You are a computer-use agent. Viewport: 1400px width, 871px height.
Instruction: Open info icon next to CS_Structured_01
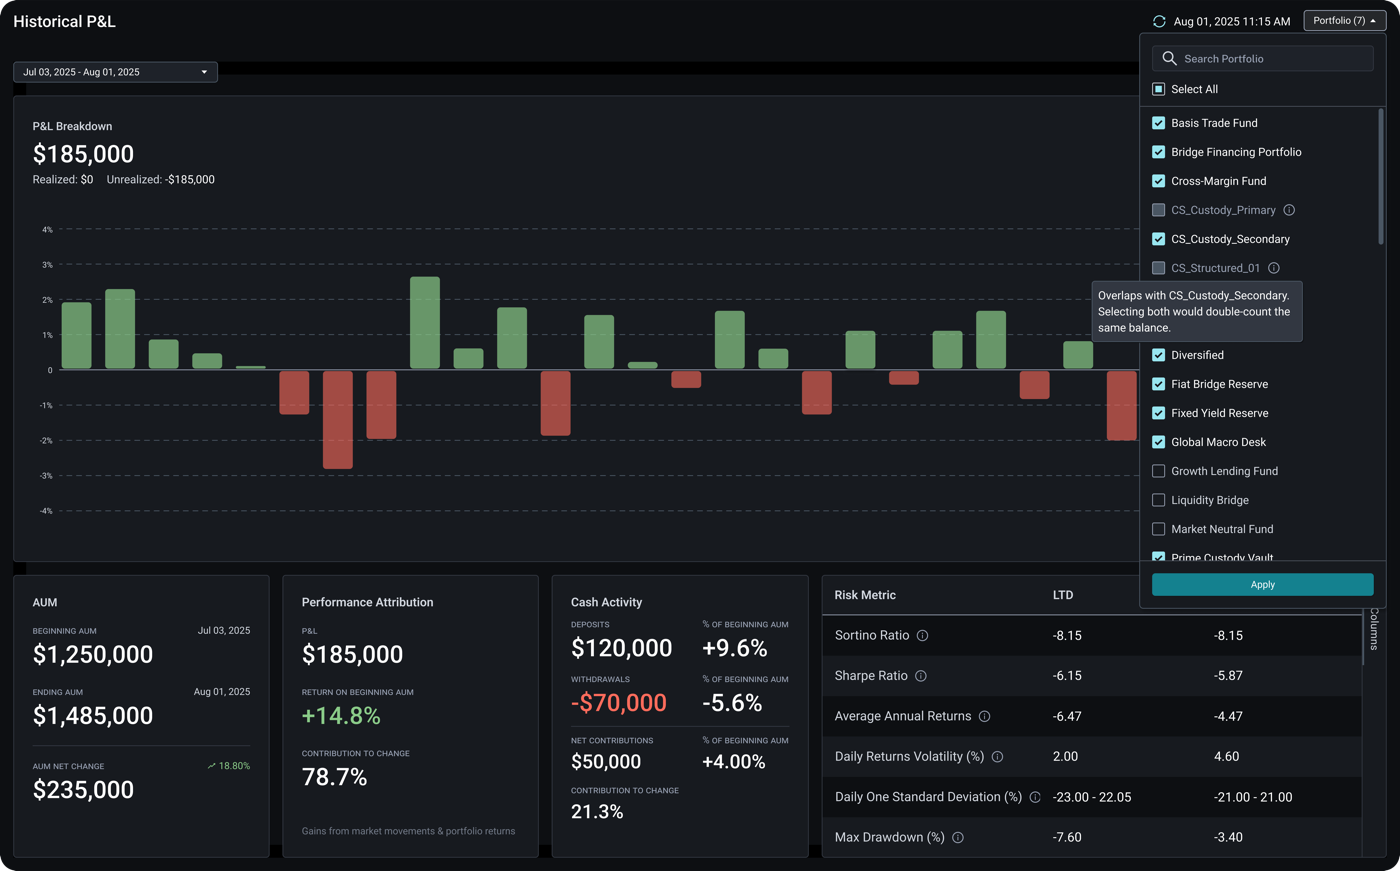click(1273, 268)
